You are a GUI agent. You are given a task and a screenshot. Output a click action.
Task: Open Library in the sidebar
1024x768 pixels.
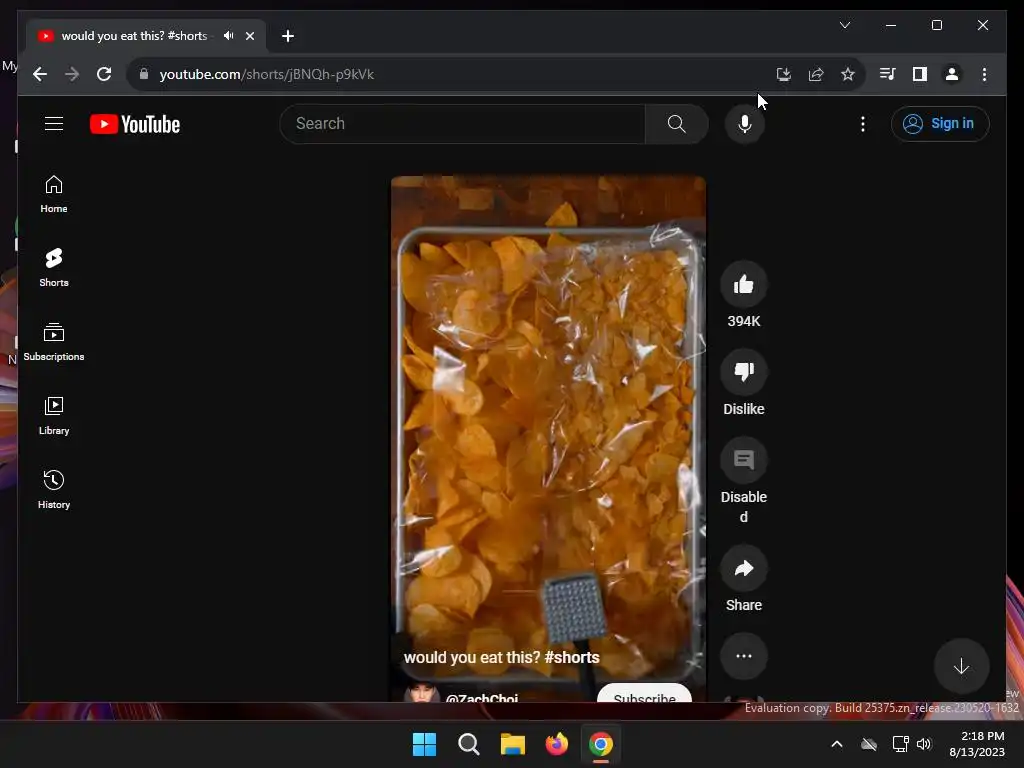[x=54, y=416]
